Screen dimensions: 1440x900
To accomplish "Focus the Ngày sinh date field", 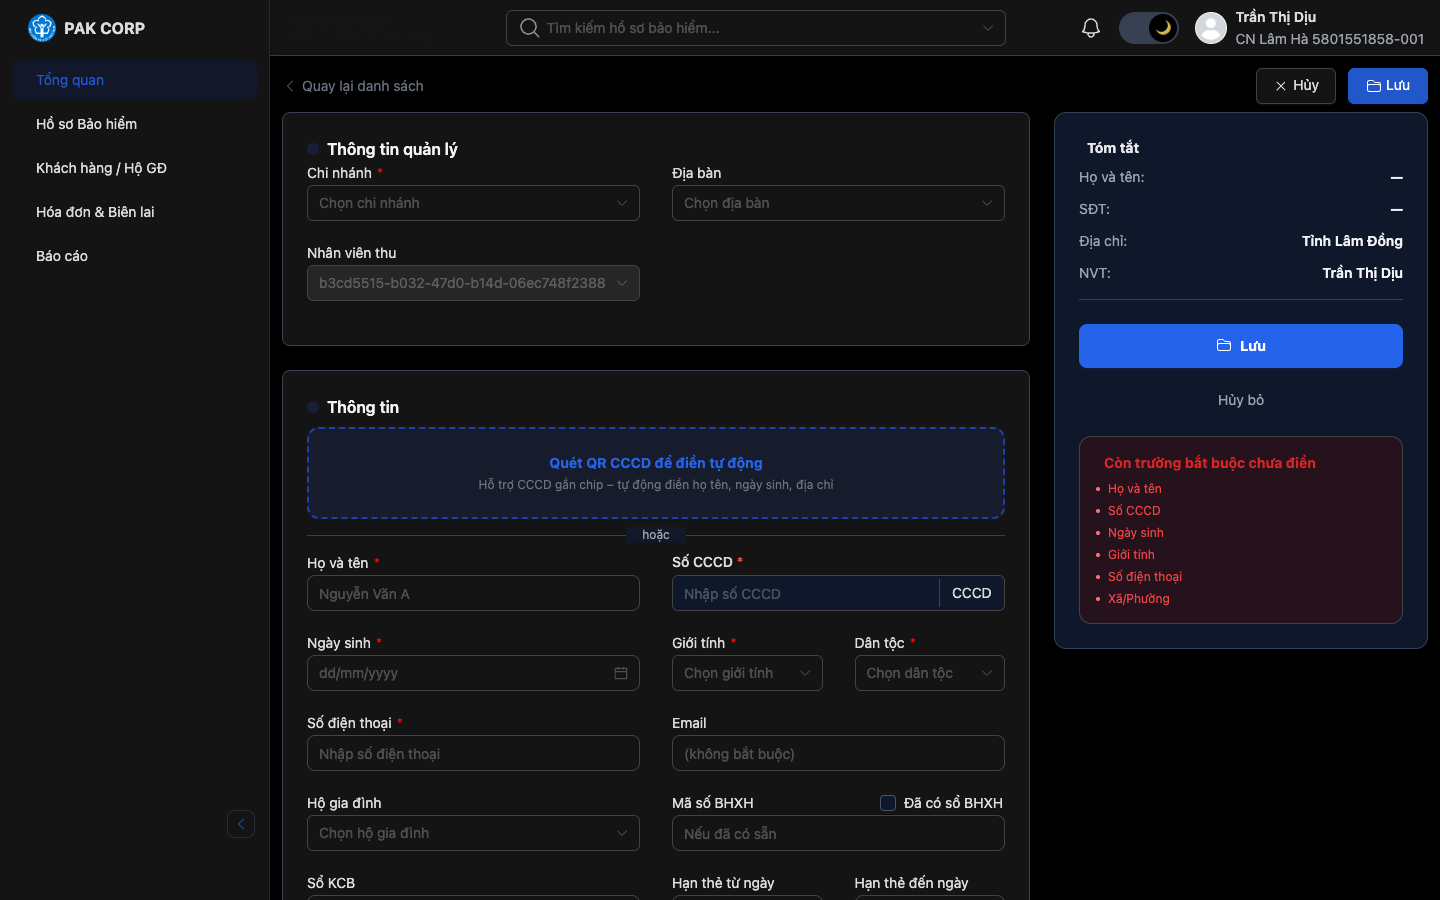I will [473, 673].
